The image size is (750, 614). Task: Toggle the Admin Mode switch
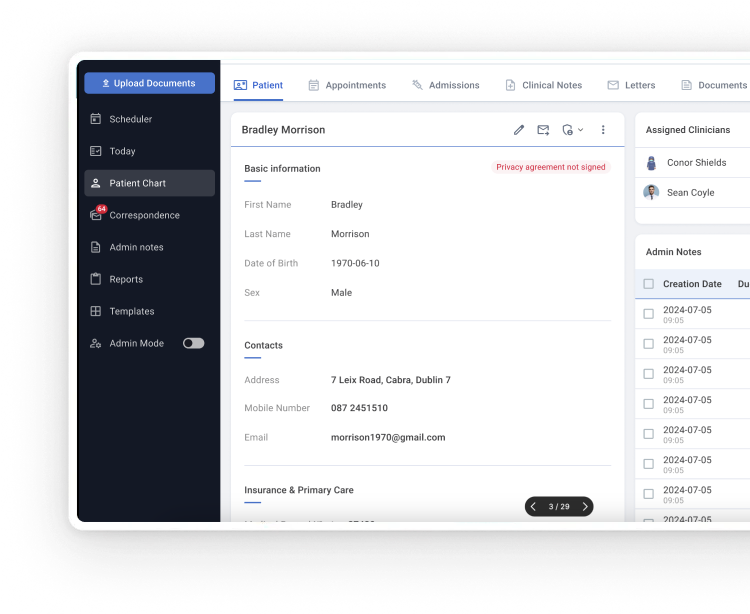(x=193, y=343)
